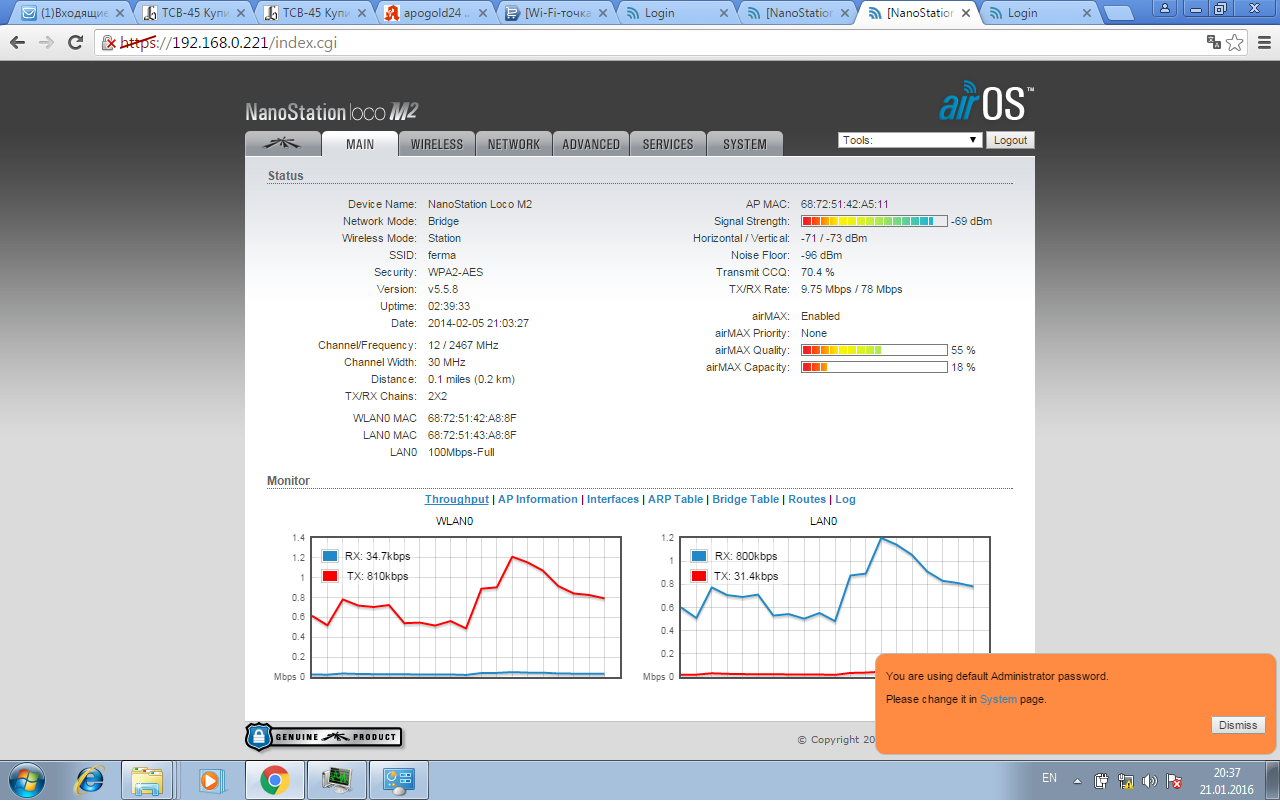Image resolution: width=1280 pixels, height=808 pixels.
Task: Click the translate page icon
Action: pos(1213,42)
